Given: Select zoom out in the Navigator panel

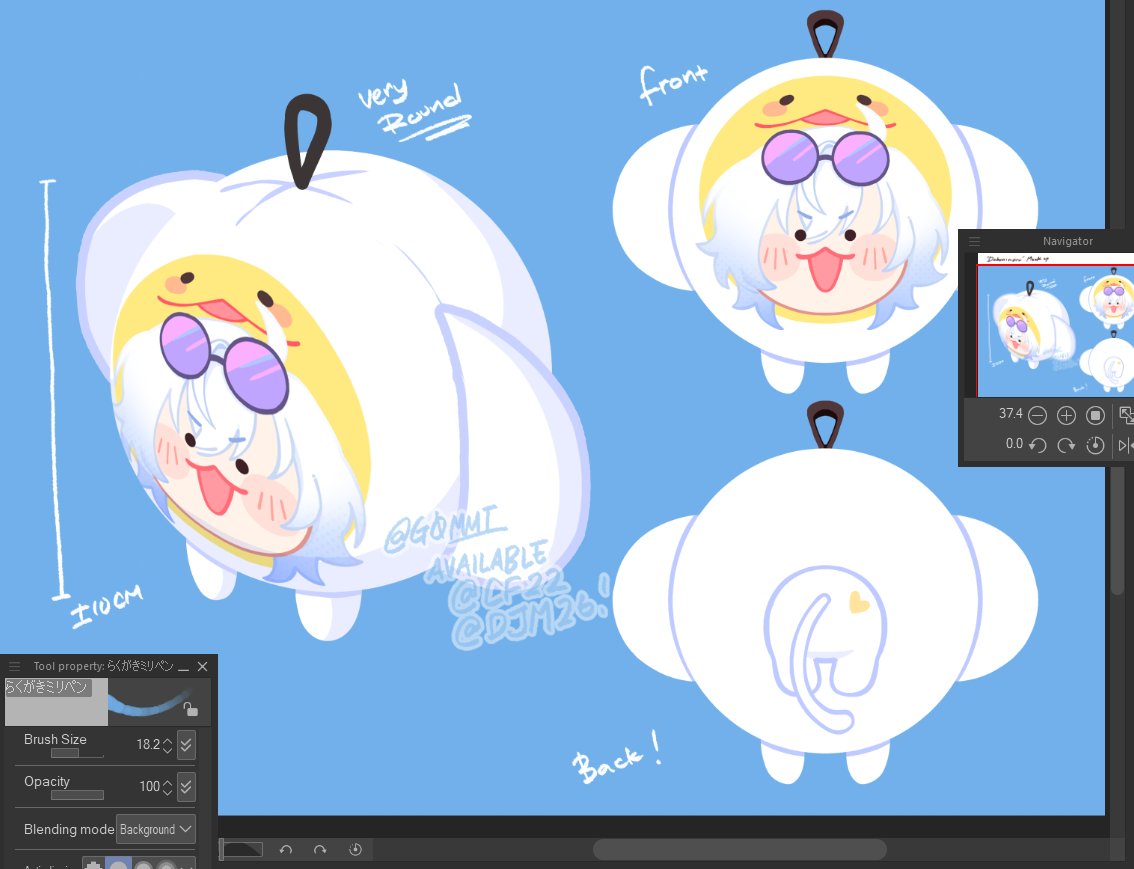Looking at the screenshot, I should click(1038, 414).
